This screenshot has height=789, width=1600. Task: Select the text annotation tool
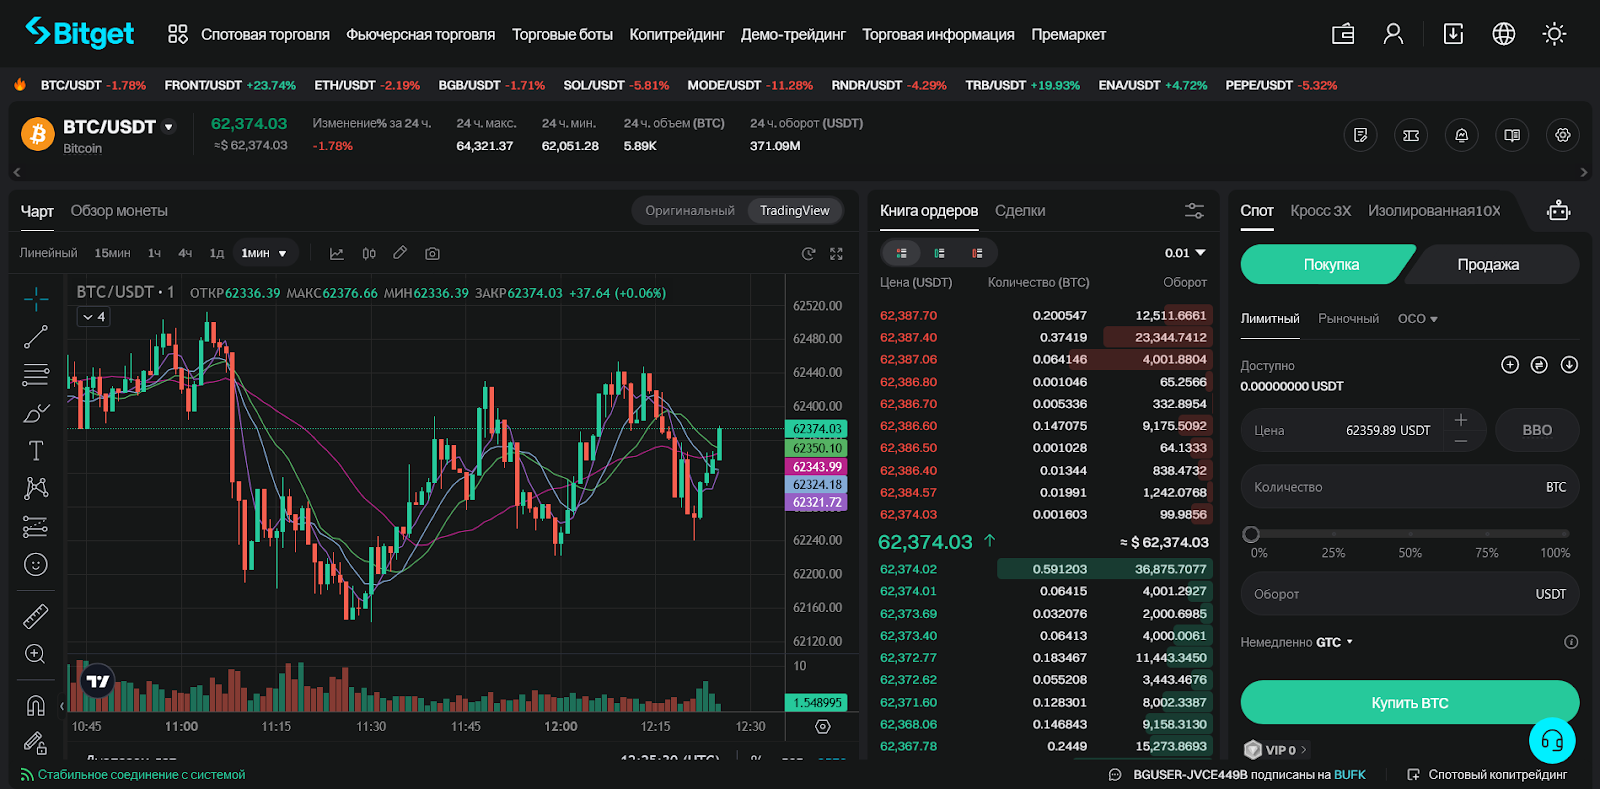tap(36, 451)
